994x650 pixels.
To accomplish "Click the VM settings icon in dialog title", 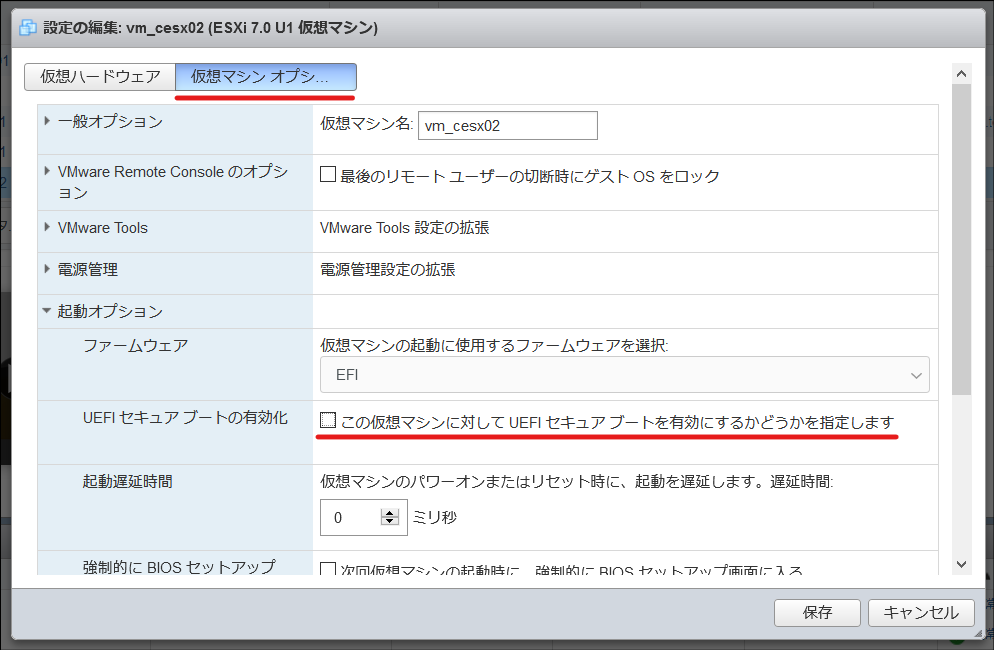I will [x=28, y=28].
